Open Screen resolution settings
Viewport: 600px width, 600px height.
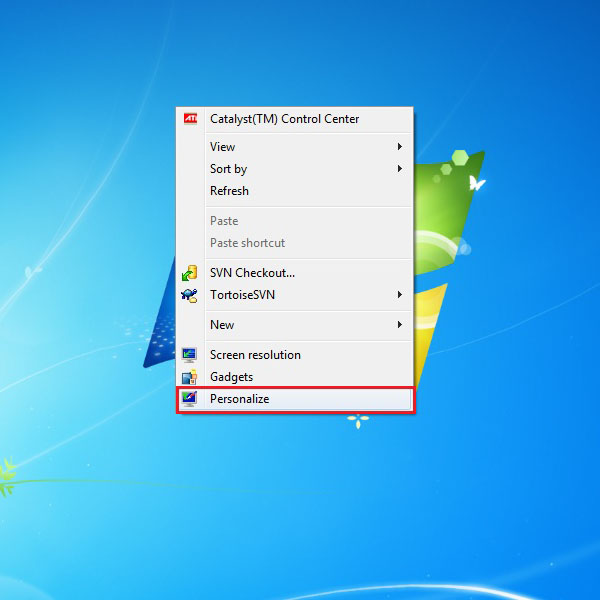(x=295, y=355)
